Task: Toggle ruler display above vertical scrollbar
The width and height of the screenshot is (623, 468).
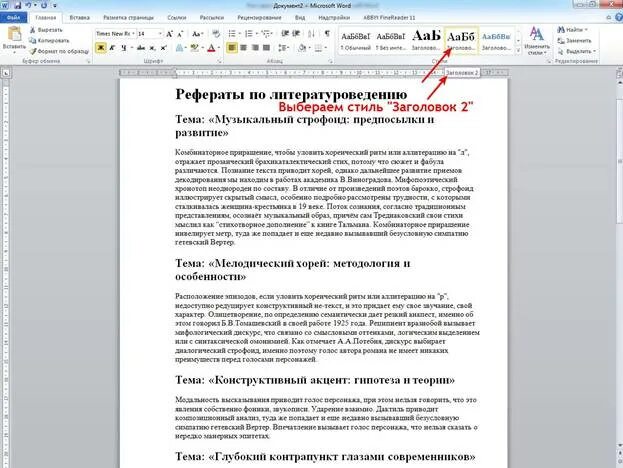Action: (619, 73)
